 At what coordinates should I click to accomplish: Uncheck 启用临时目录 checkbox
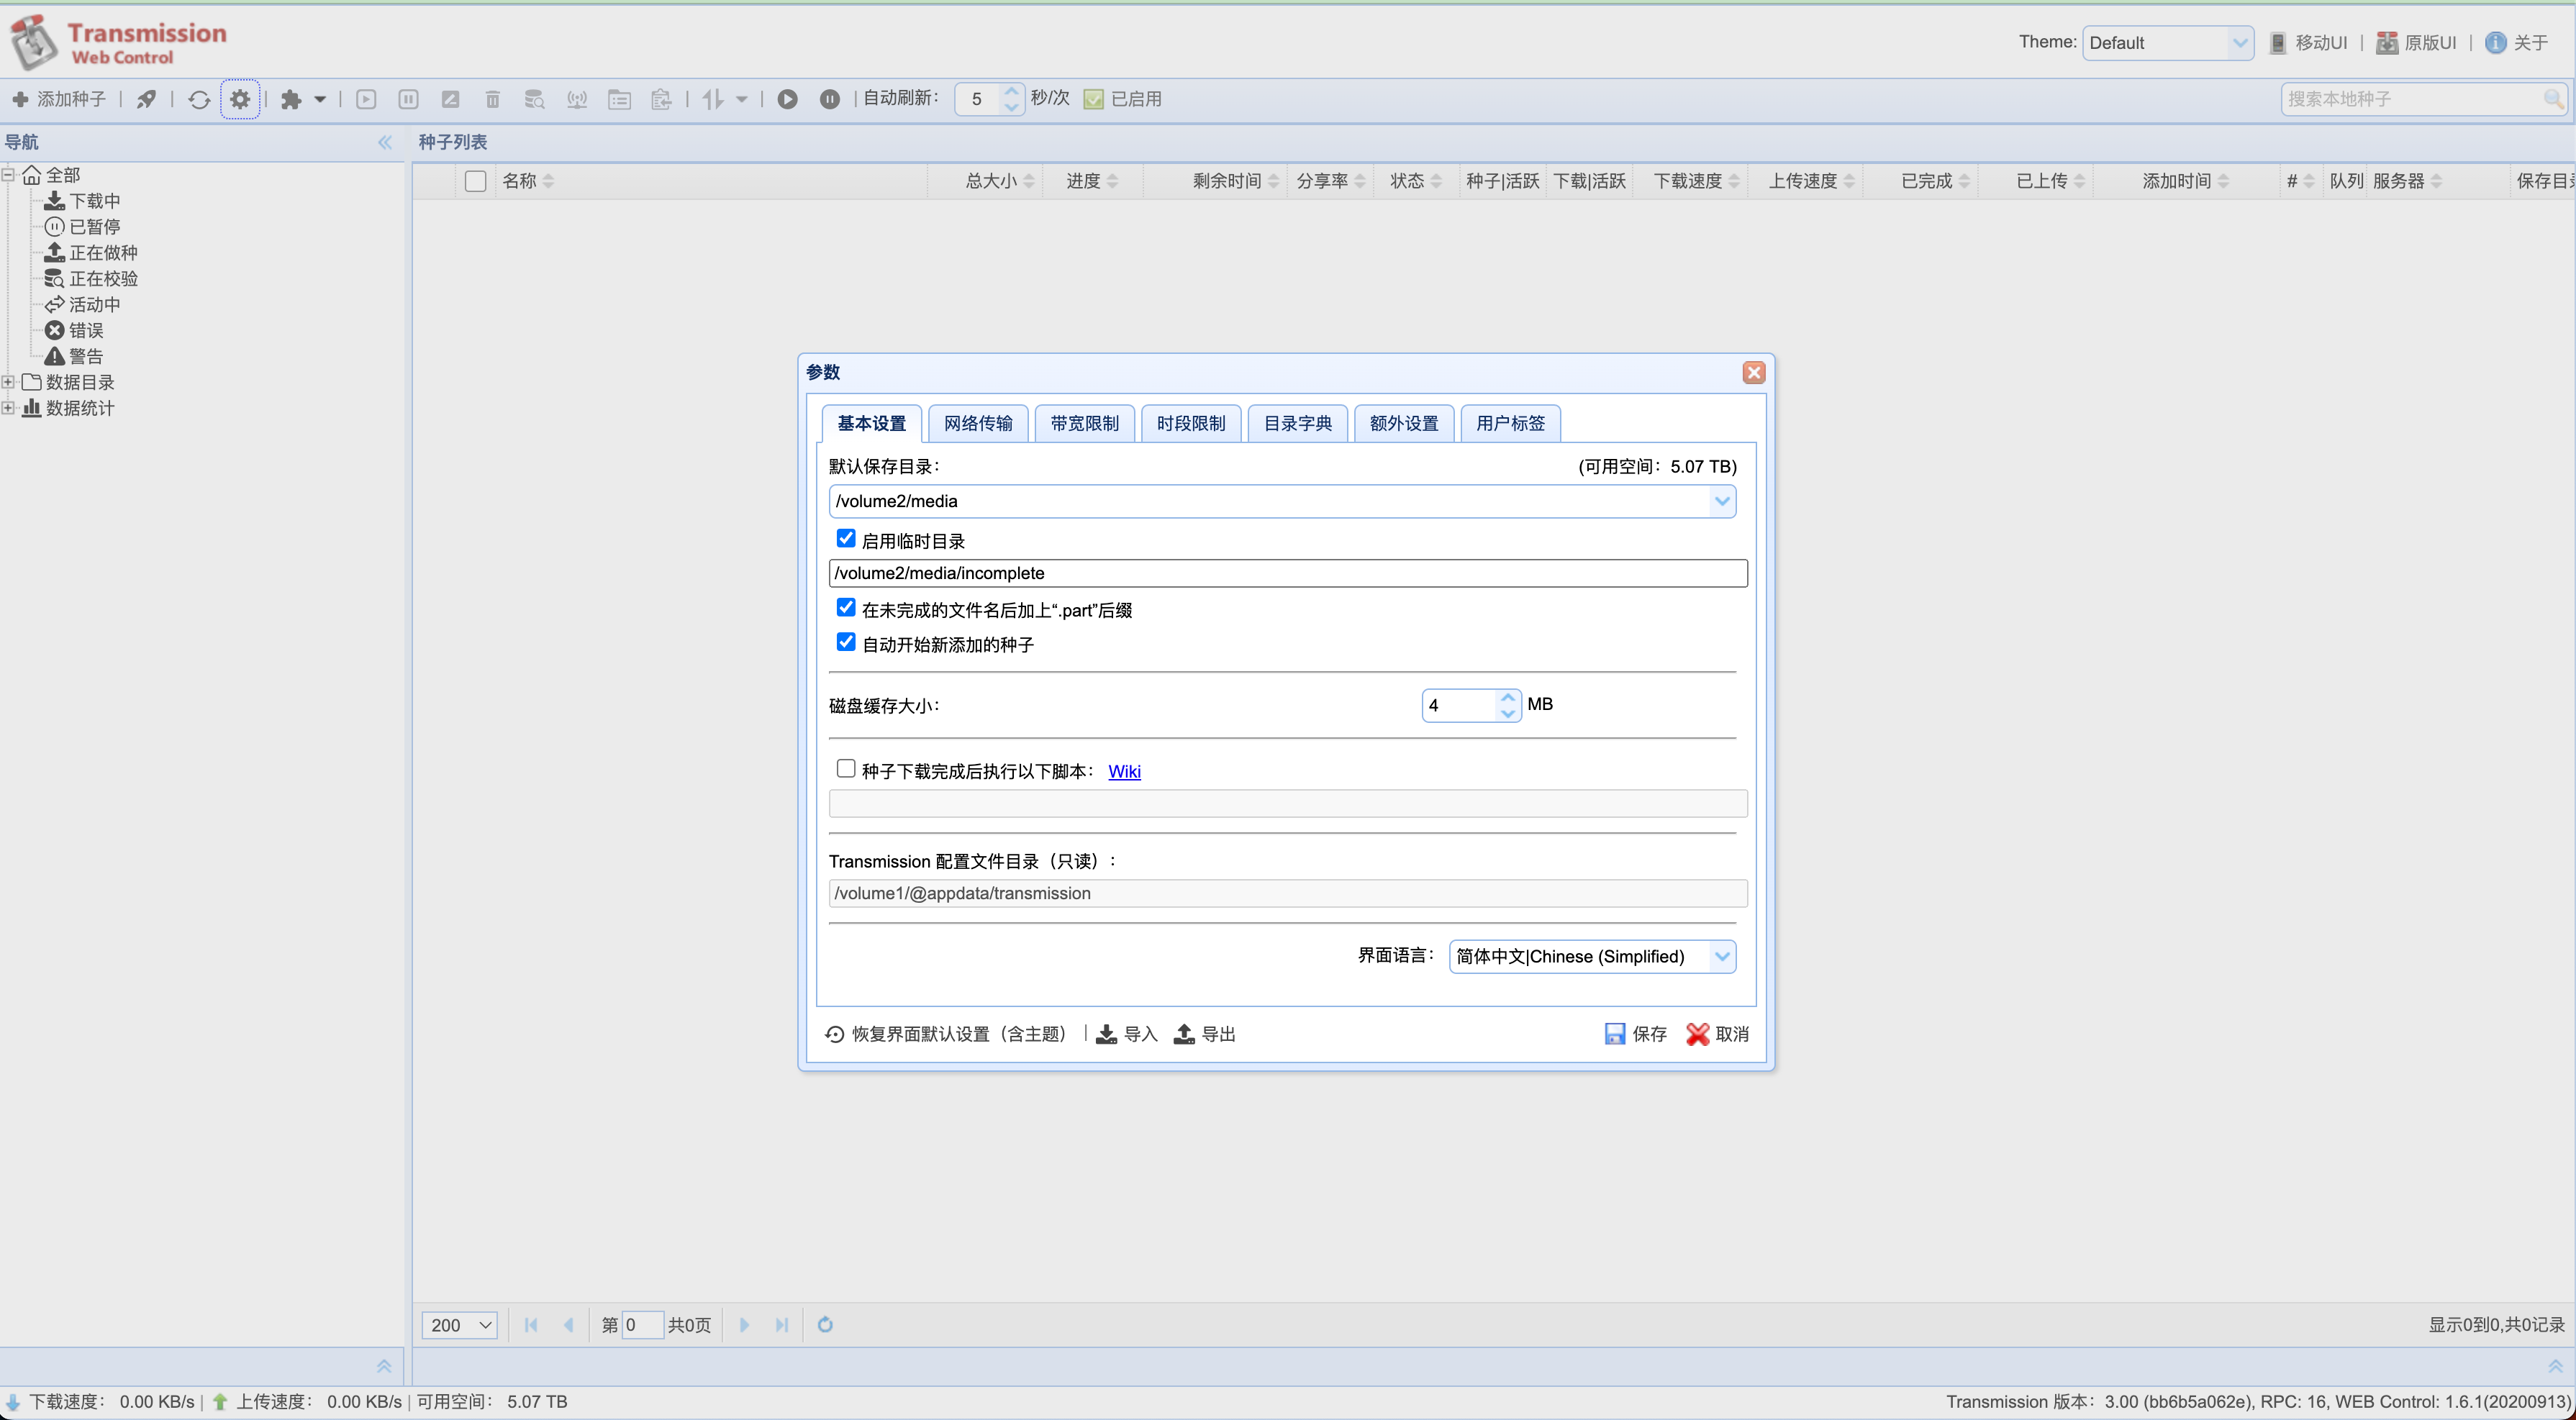tap(846, 539)
